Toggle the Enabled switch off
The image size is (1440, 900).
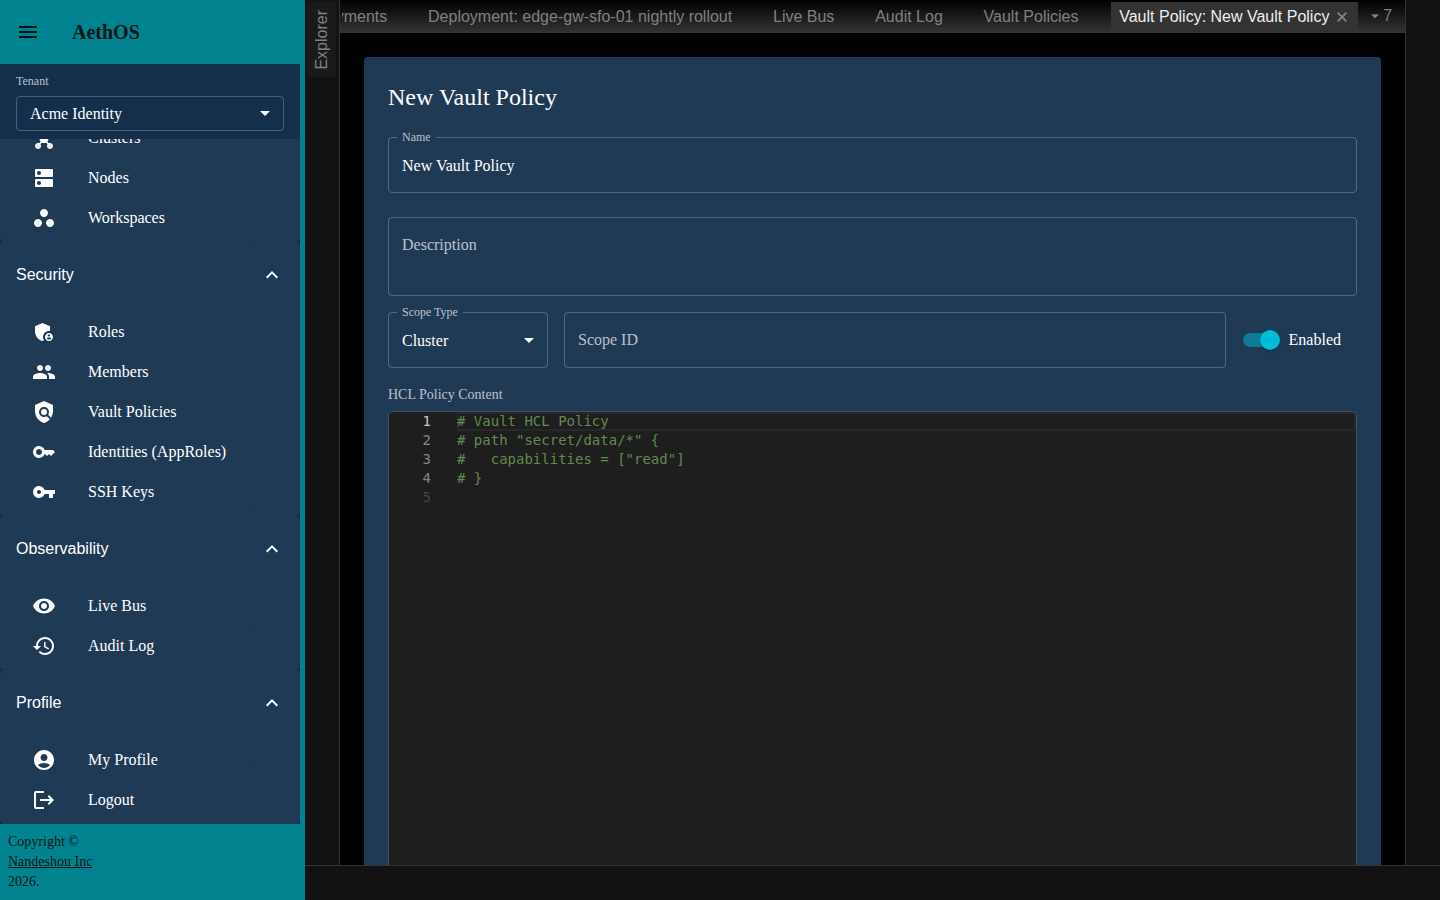click(1261, 340)
